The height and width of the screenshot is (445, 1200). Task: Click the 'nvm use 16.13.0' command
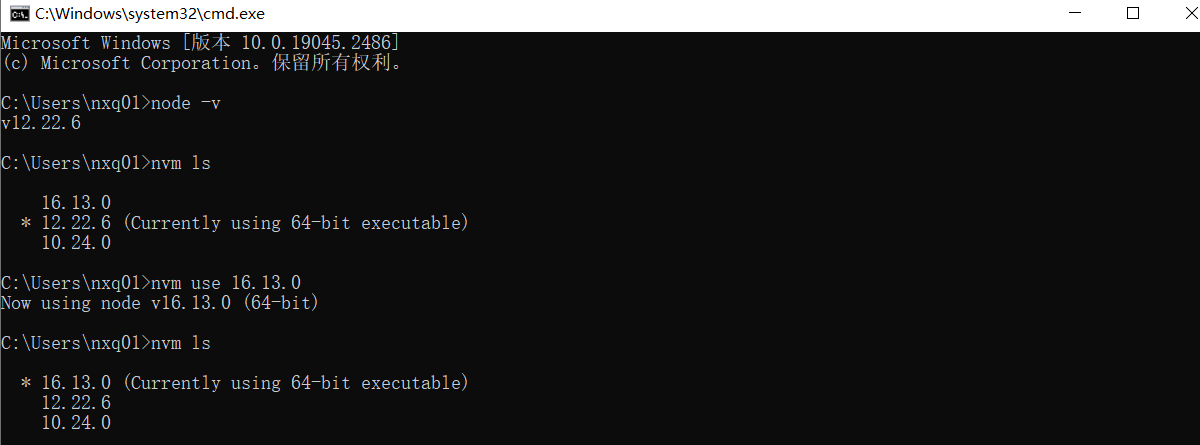click(225, 283)
